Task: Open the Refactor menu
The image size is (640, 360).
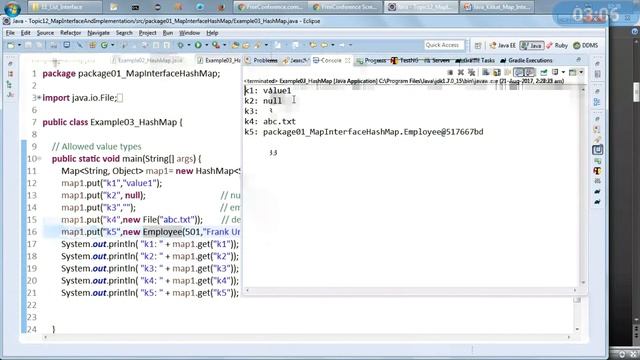Action: [x=71, y=33]
